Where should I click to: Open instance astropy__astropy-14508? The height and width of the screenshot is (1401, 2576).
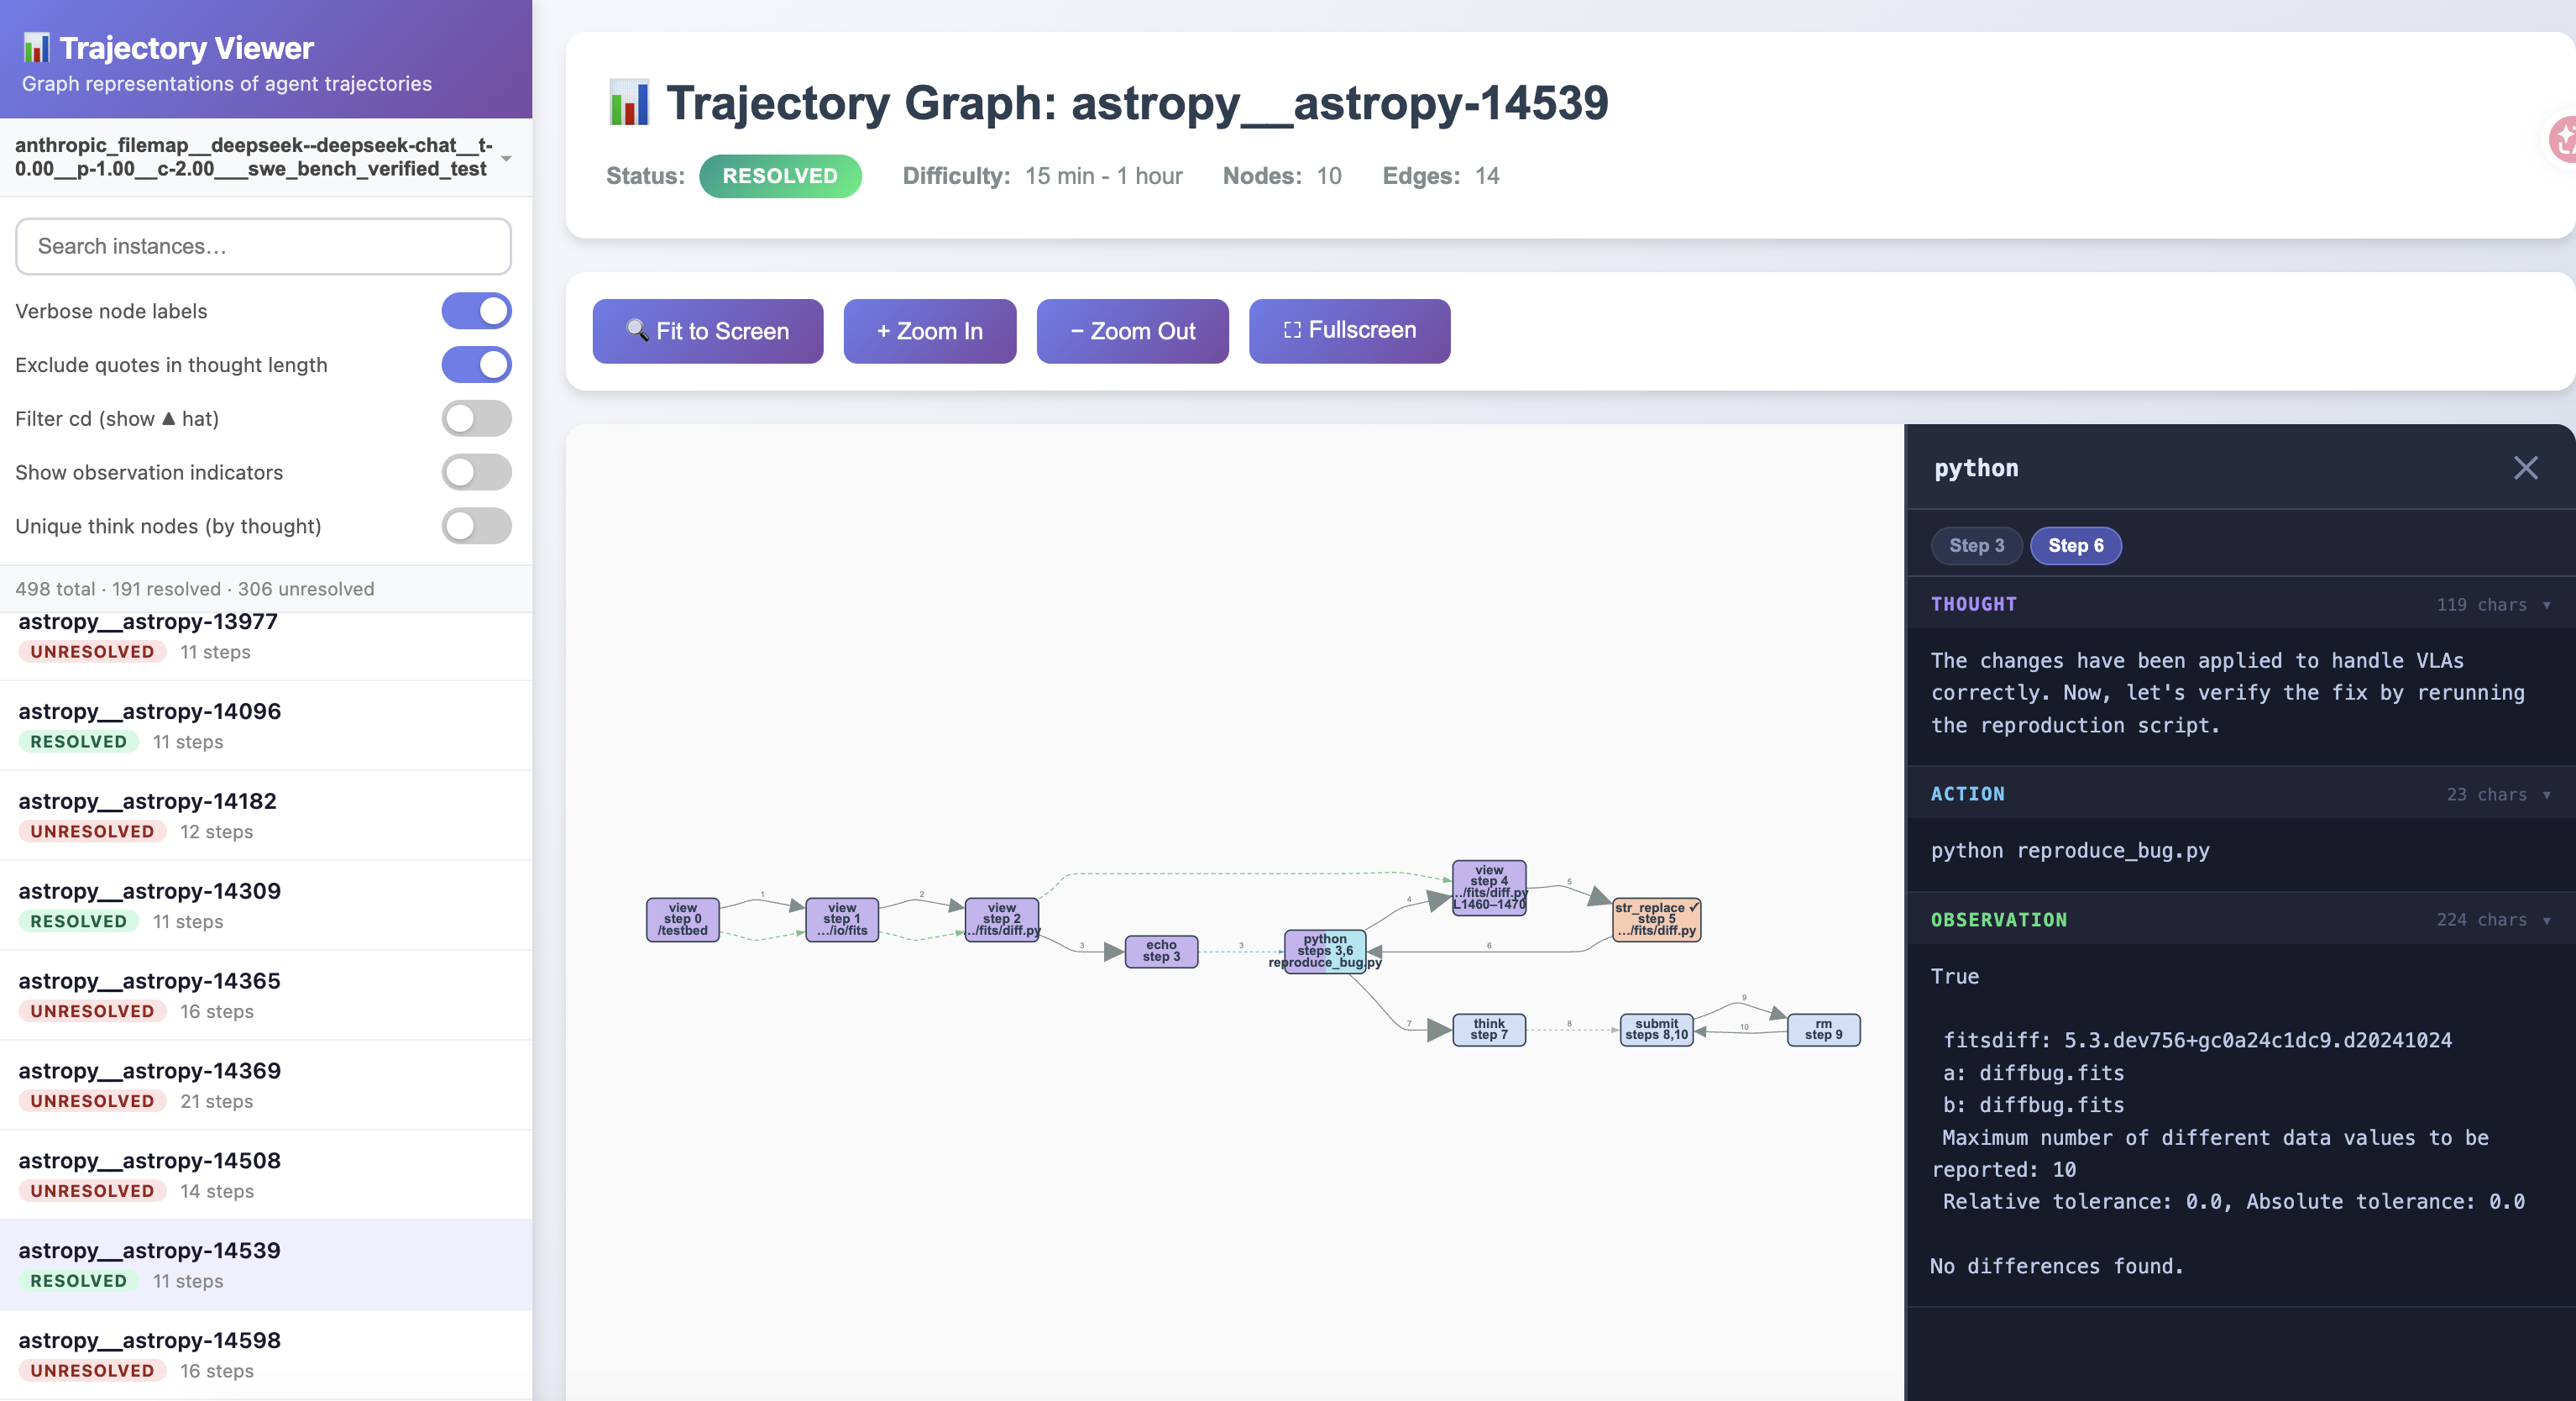(x=266, y=1174)
